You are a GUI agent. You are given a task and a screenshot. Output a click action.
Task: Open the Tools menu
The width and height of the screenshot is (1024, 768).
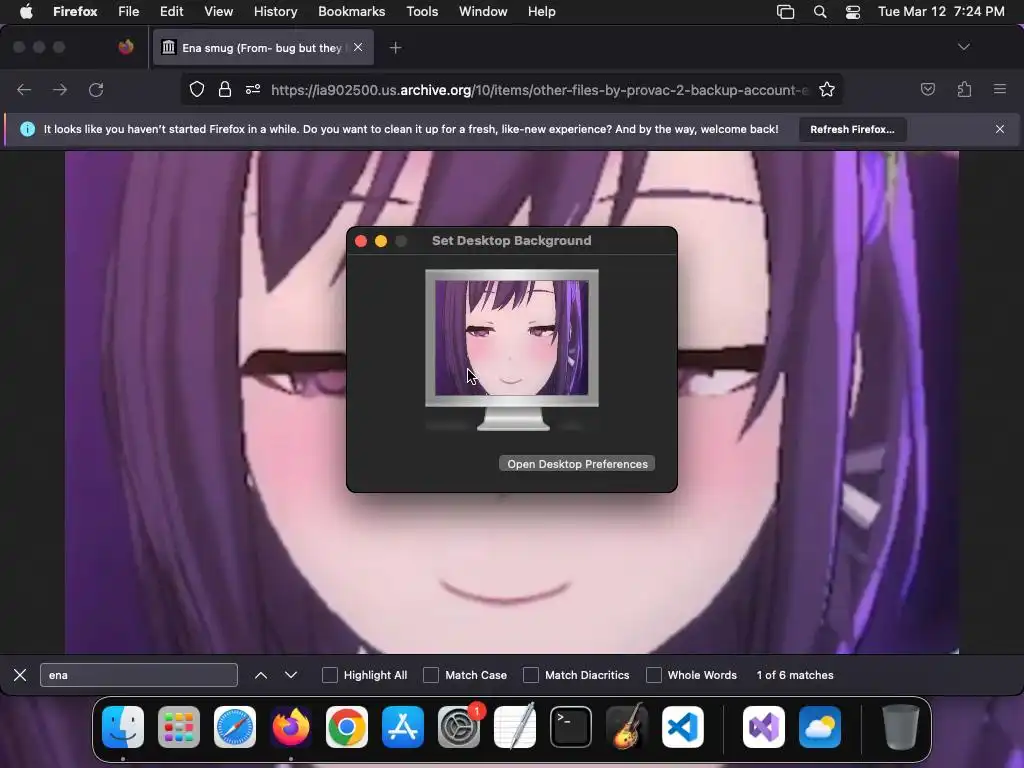pos(422,12)
